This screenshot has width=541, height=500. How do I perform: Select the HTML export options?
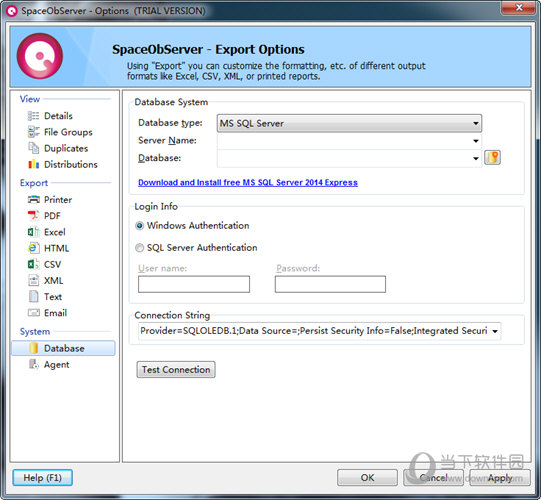[x=56, y=248]
